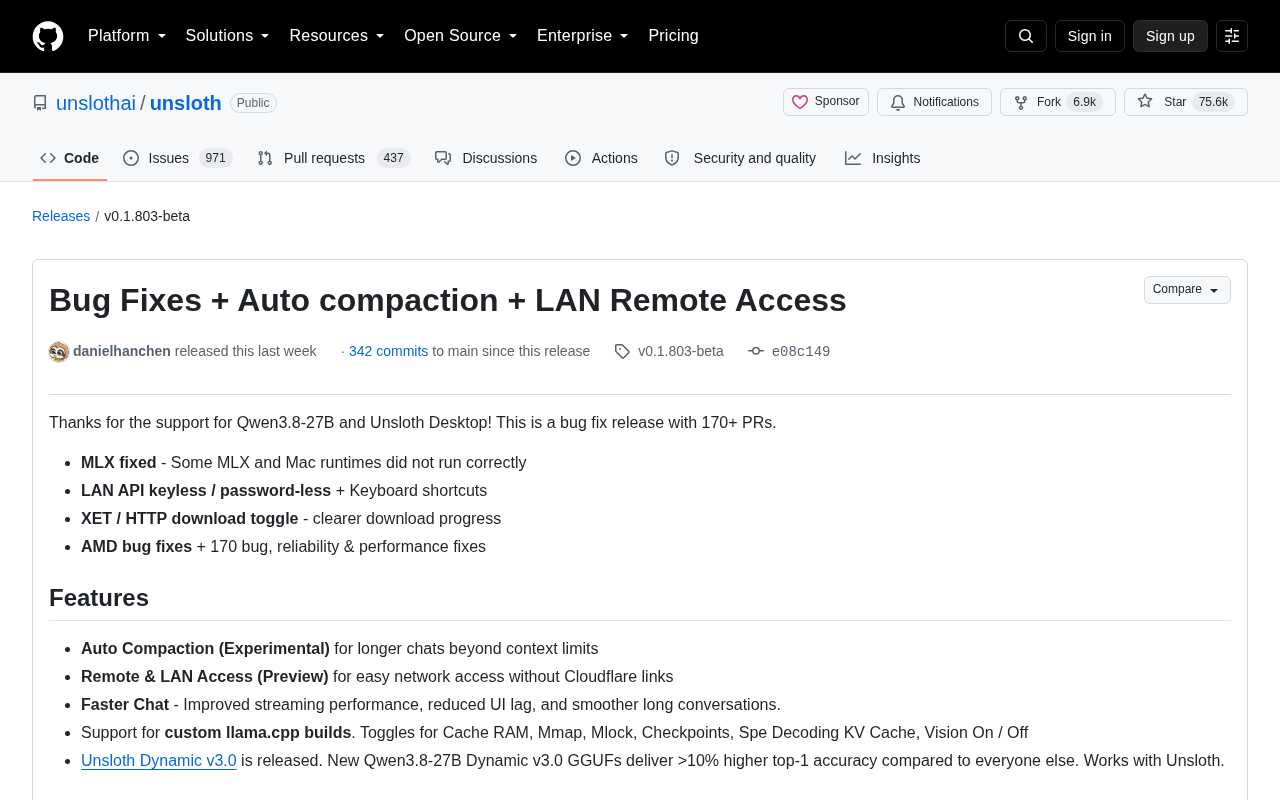Switch to the Discussions tab
The image size is (1280, 800).
(x=486, y=158)
